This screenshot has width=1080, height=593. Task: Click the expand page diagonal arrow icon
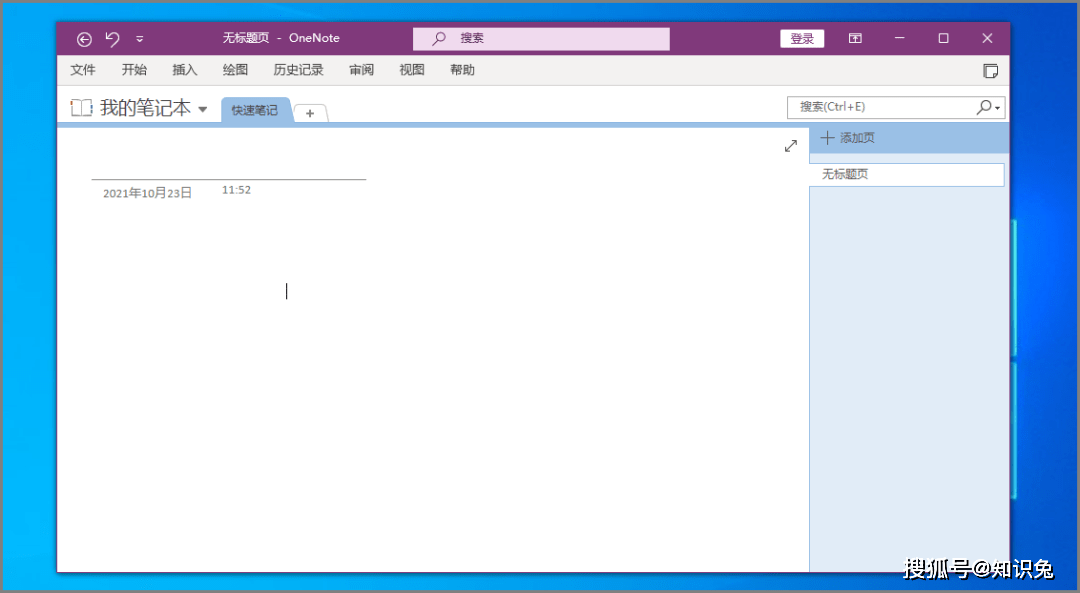791,146
